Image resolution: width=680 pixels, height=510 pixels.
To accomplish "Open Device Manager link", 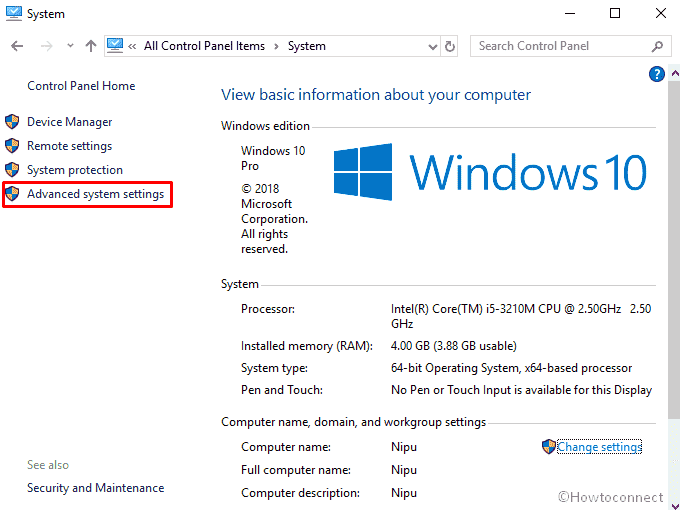I will [x=69, y=122].
